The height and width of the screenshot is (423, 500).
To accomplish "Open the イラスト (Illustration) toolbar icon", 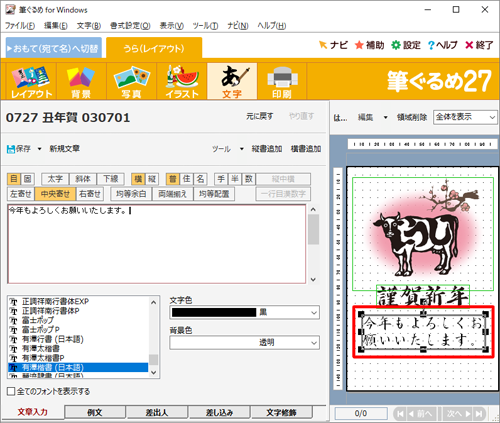I will (182, 81).
